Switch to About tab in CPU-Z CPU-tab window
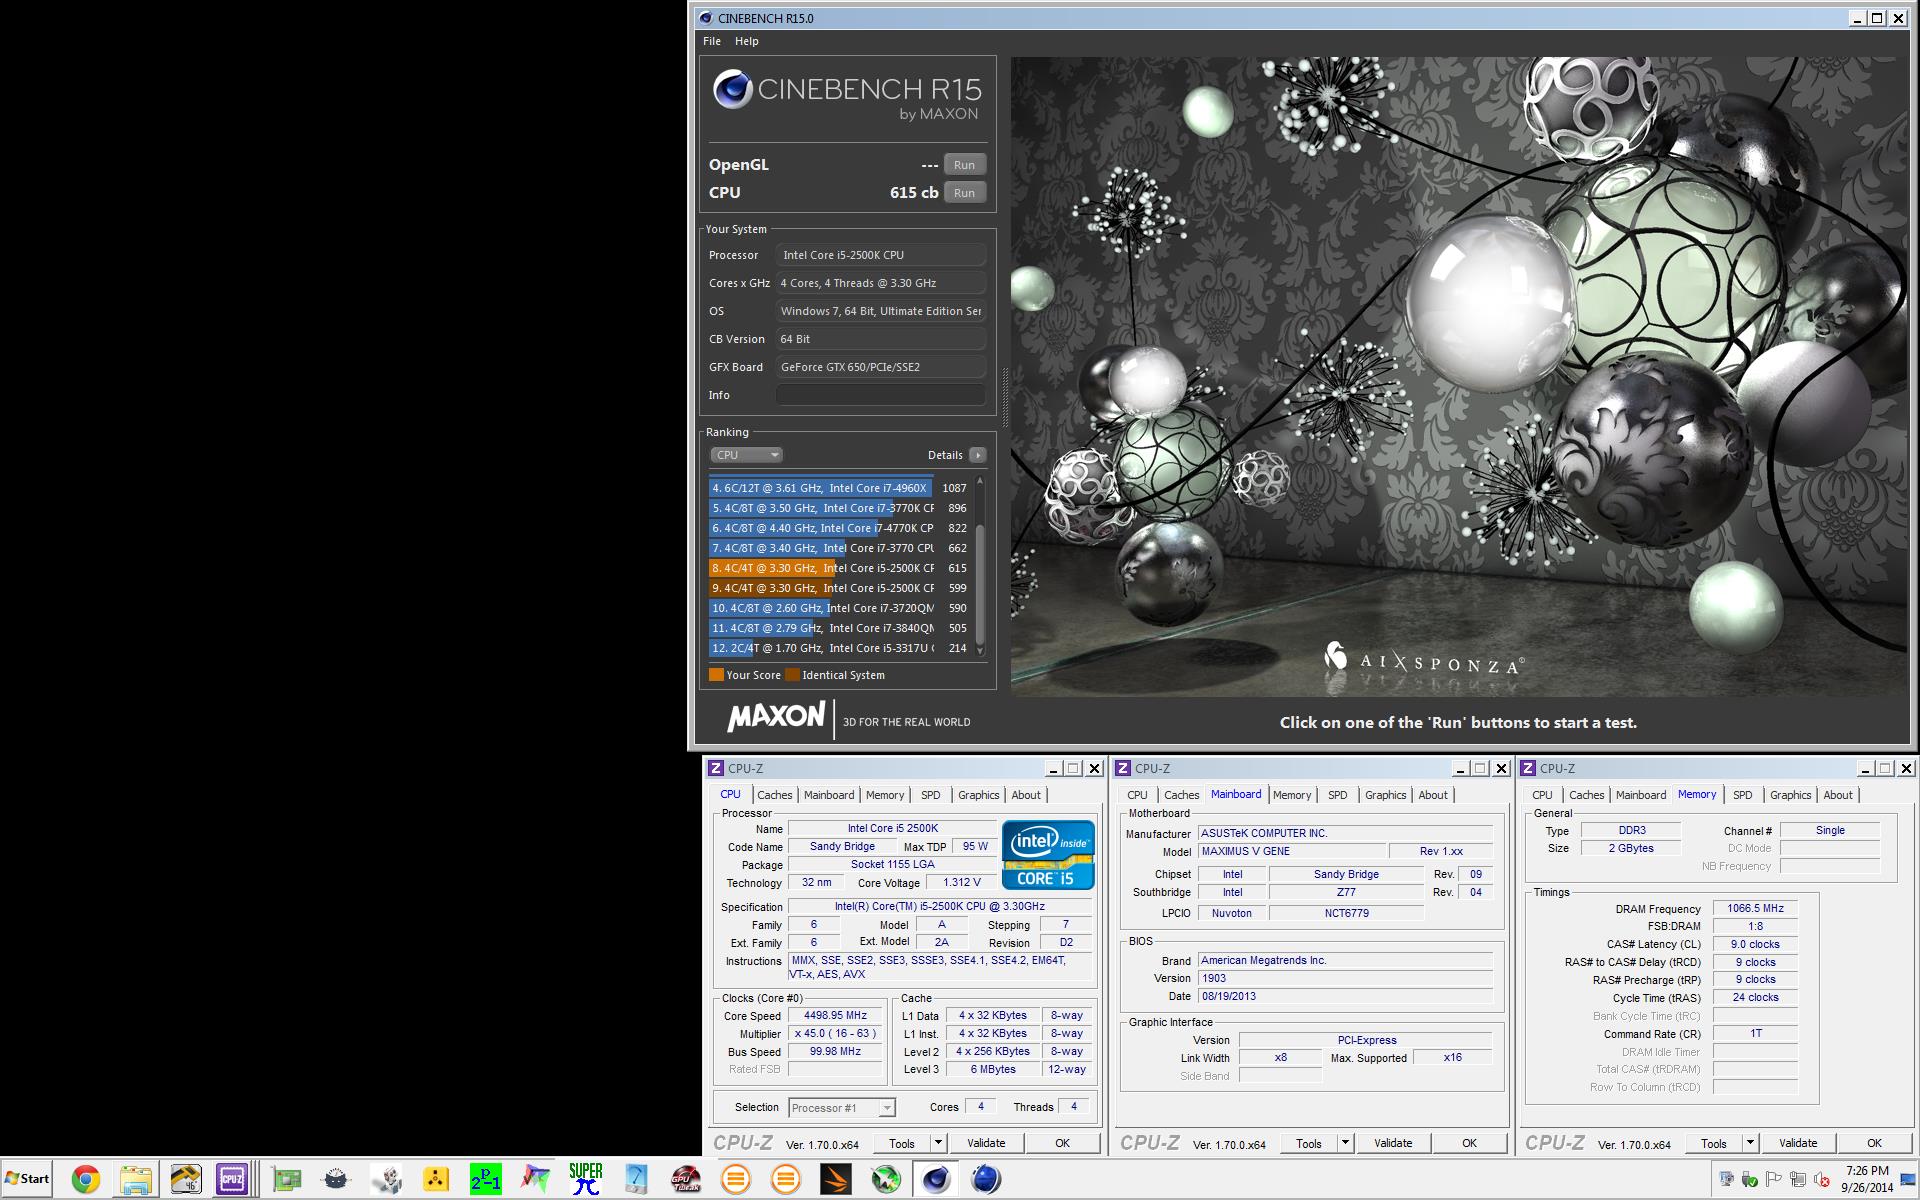The width and height of the screenshot is (1920, 1200). coord(1026,795)
